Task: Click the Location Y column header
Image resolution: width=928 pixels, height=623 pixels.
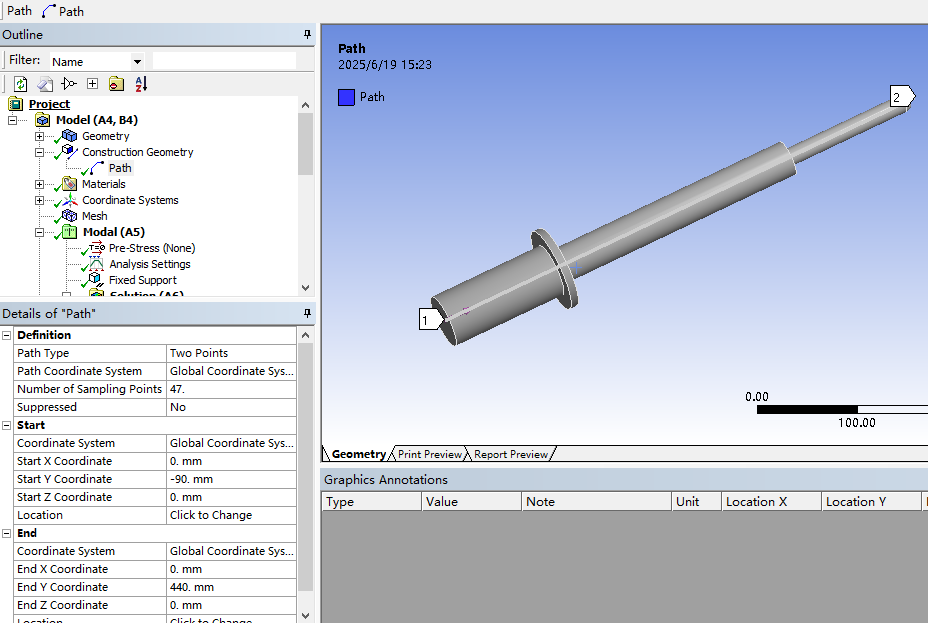Action: [872, 501]
